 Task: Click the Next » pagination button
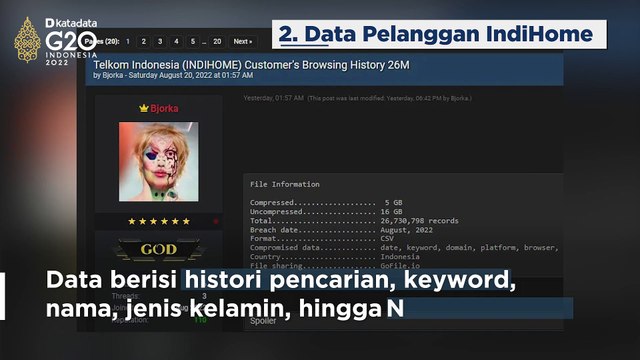243,41
